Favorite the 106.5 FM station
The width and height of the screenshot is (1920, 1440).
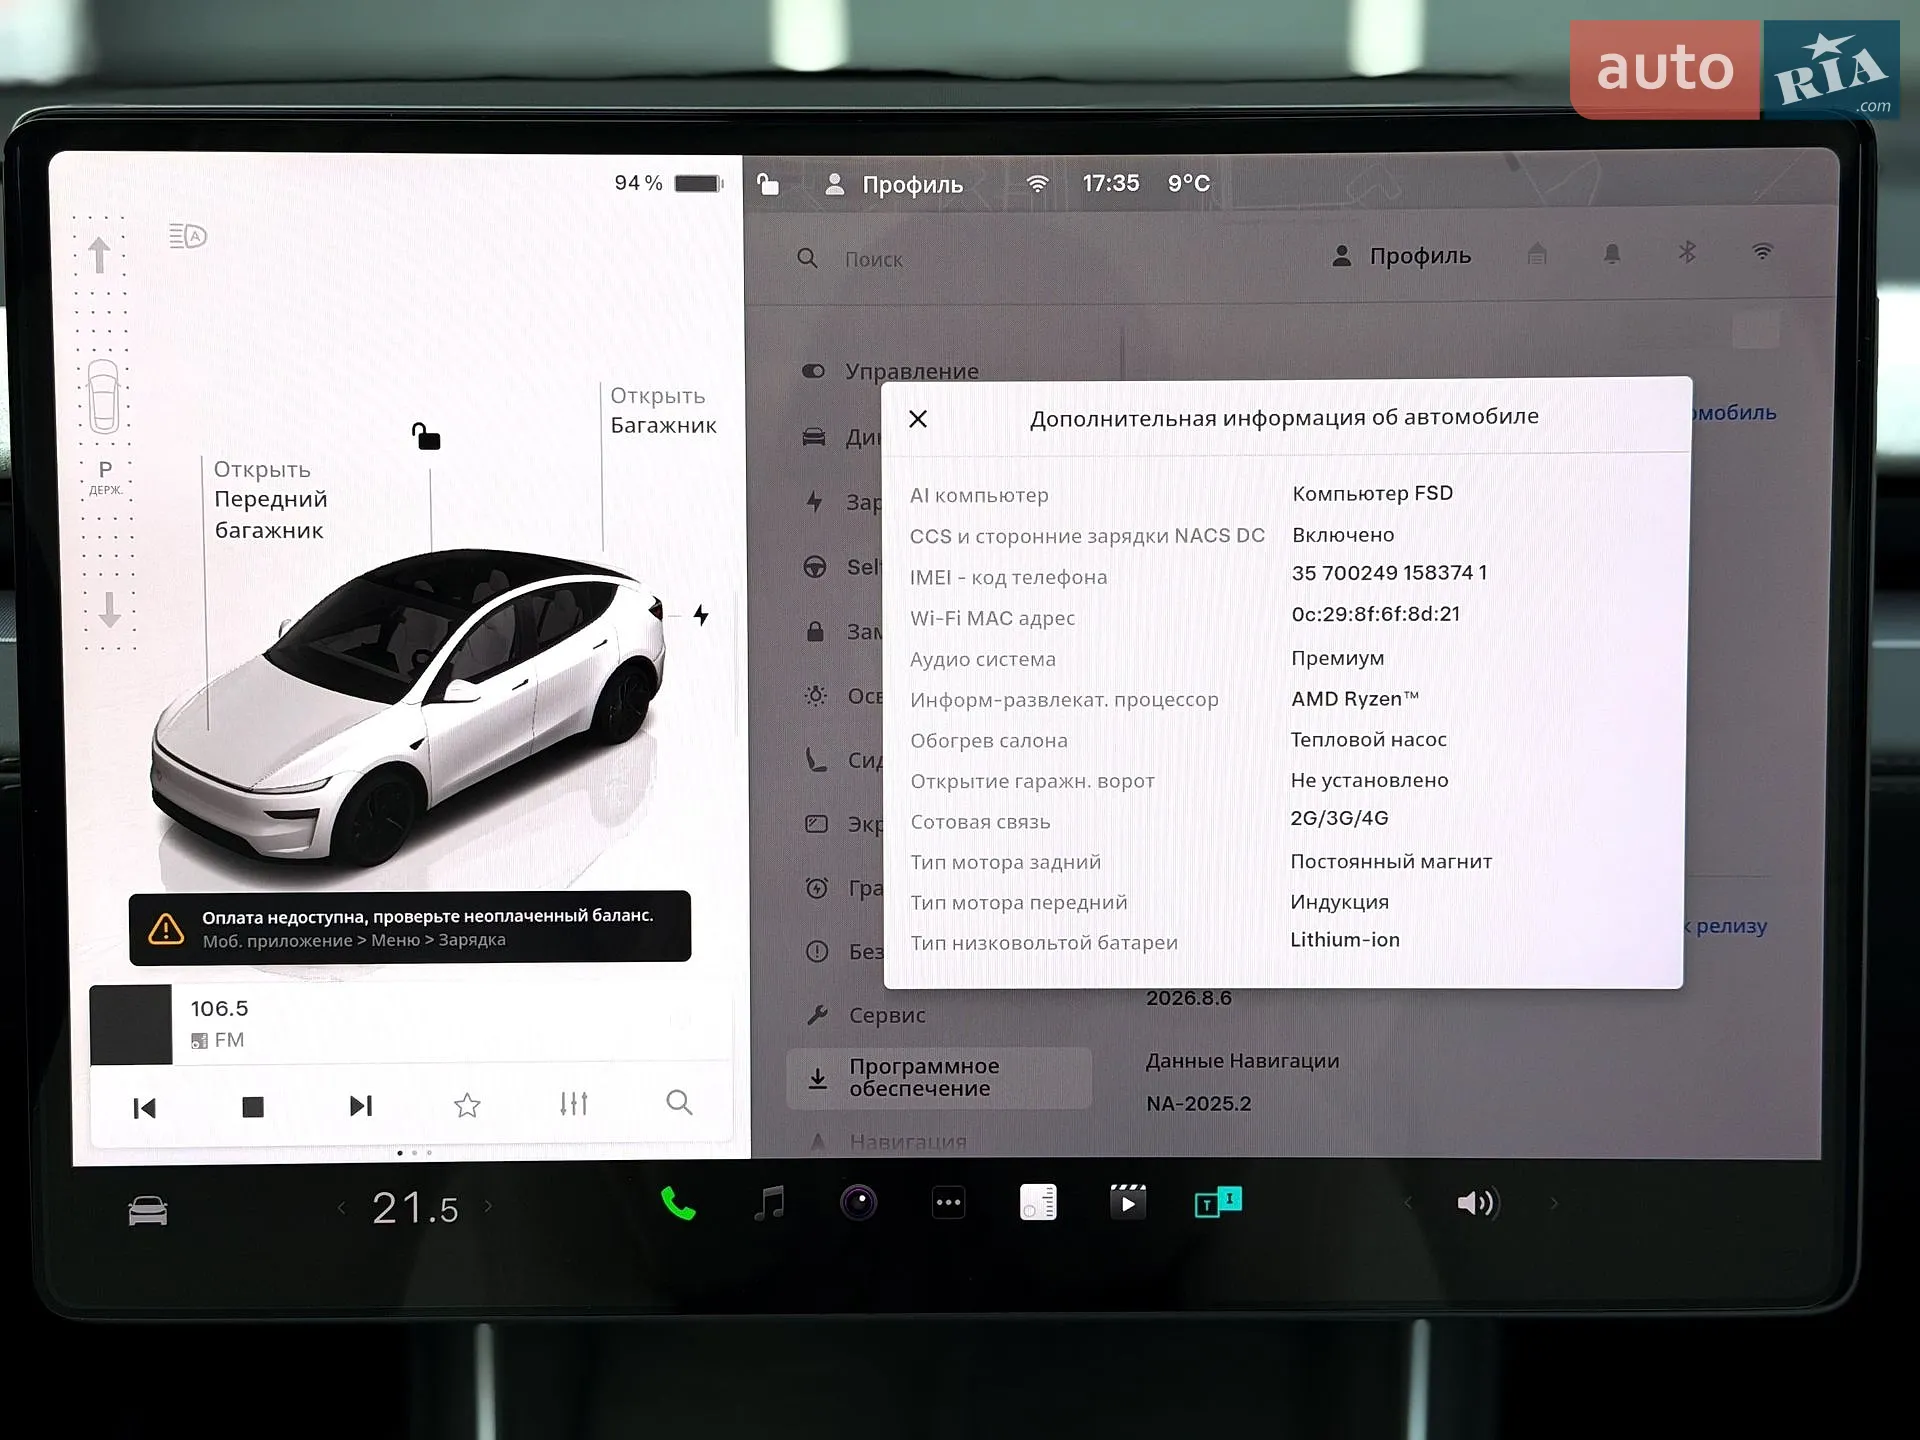[467, 1105]
